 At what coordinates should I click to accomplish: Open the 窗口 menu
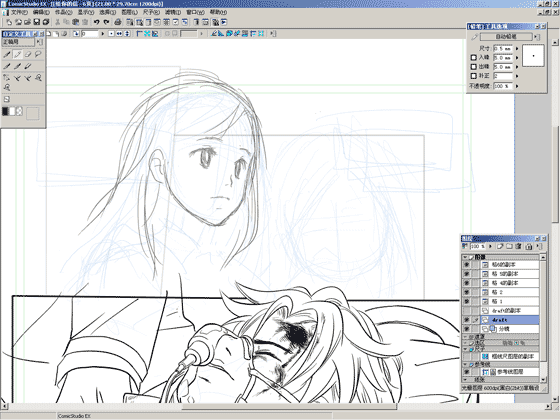click(195, 12)
